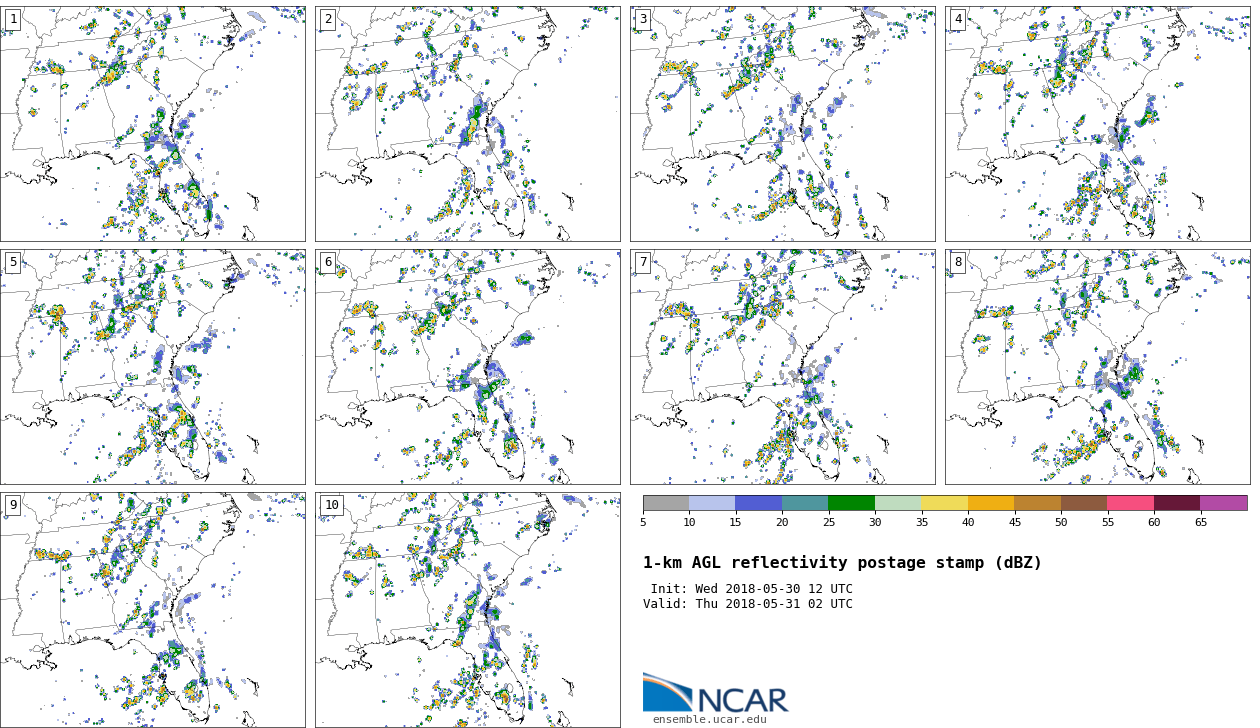The height and width of the screenshot is (728, 1260).
Task: Click the '5' colorbar tick label
Action: click(643, 522)
